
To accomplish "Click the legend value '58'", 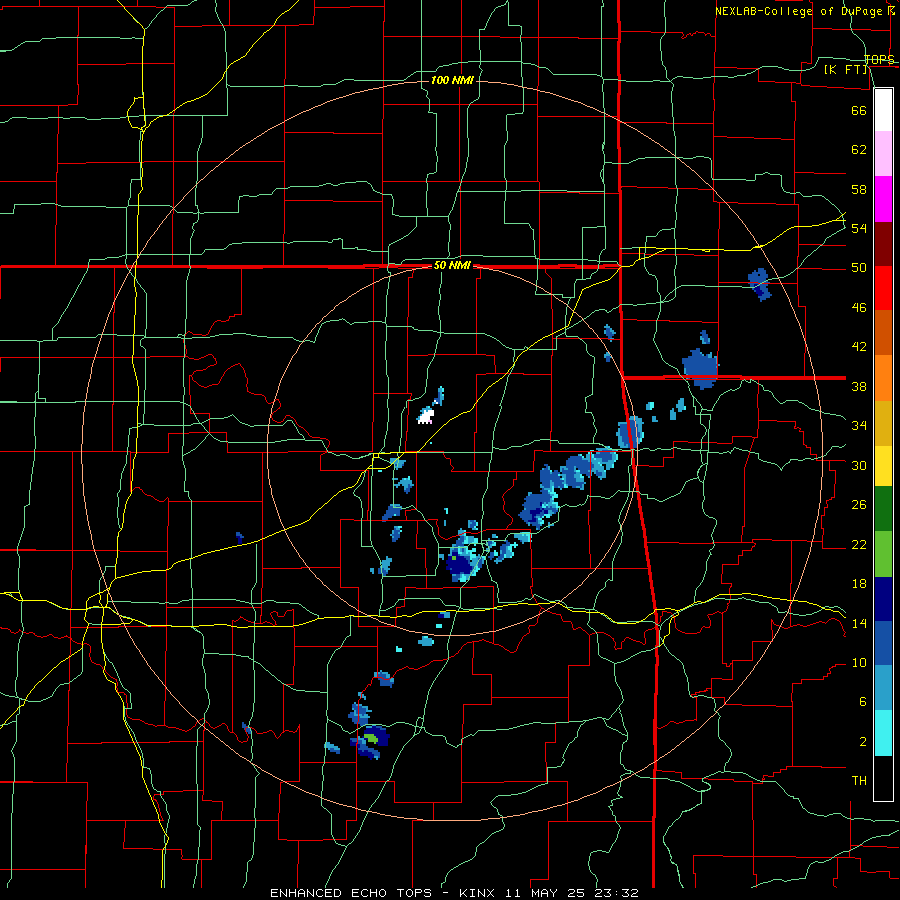I will [x=859, y=189].
